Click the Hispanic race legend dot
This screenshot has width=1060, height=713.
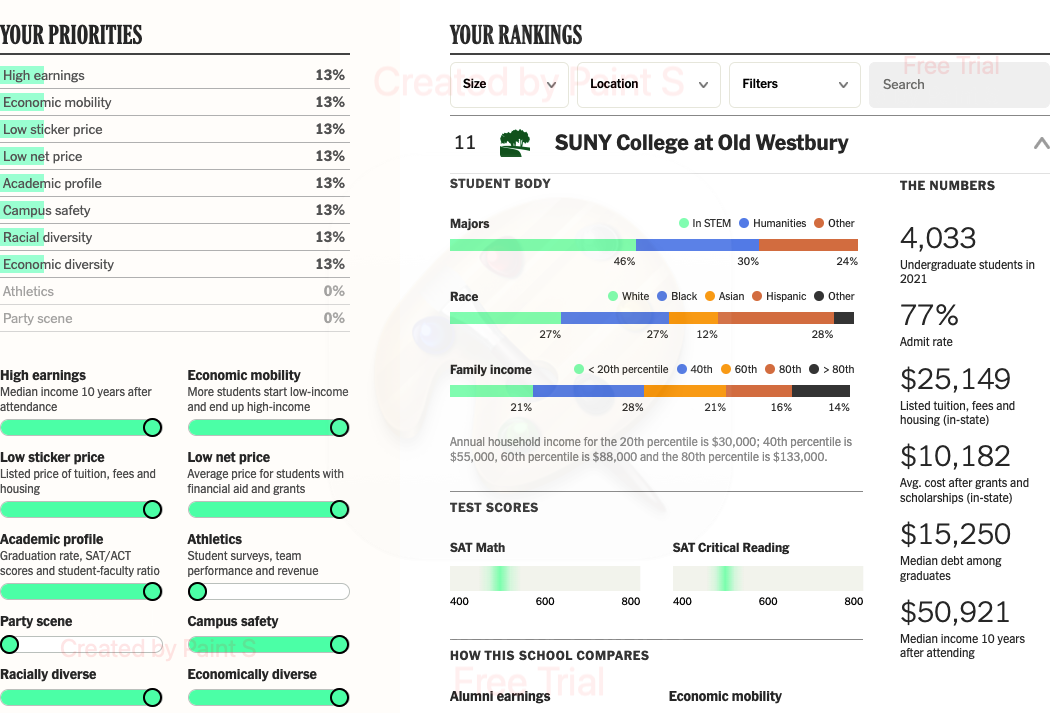click(757, 296)
